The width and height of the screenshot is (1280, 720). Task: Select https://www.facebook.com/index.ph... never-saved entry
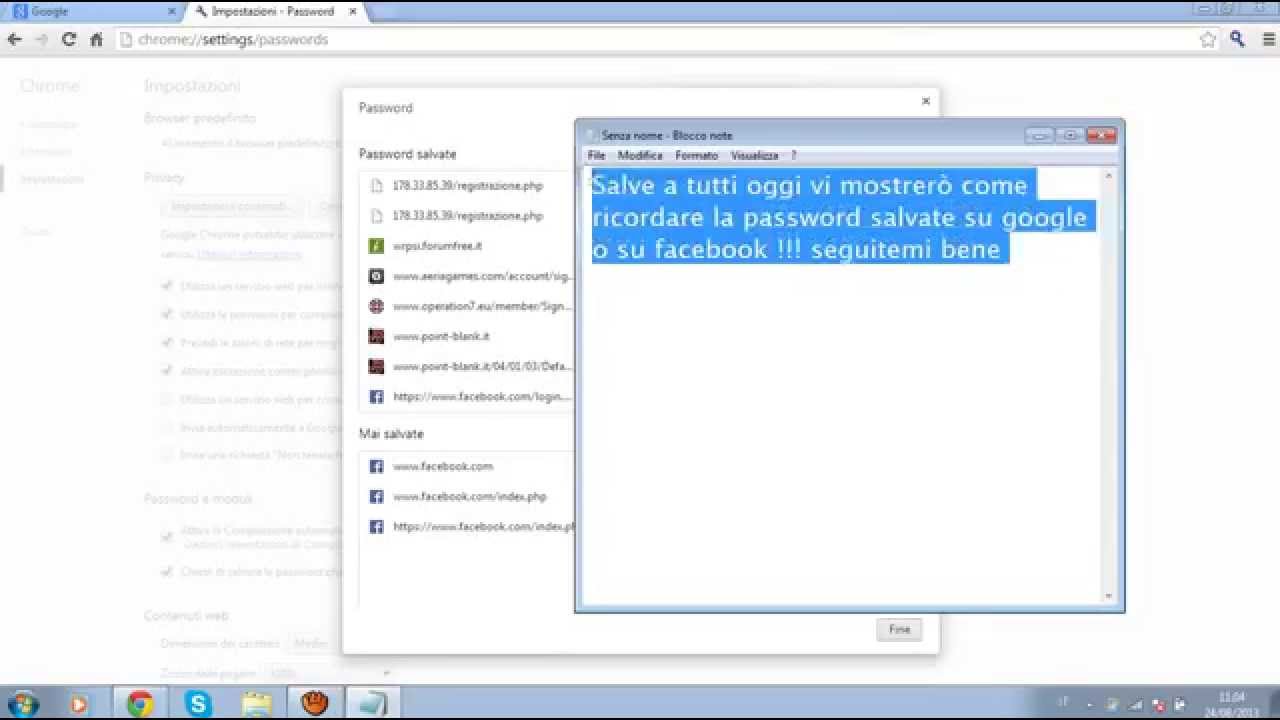467,526
